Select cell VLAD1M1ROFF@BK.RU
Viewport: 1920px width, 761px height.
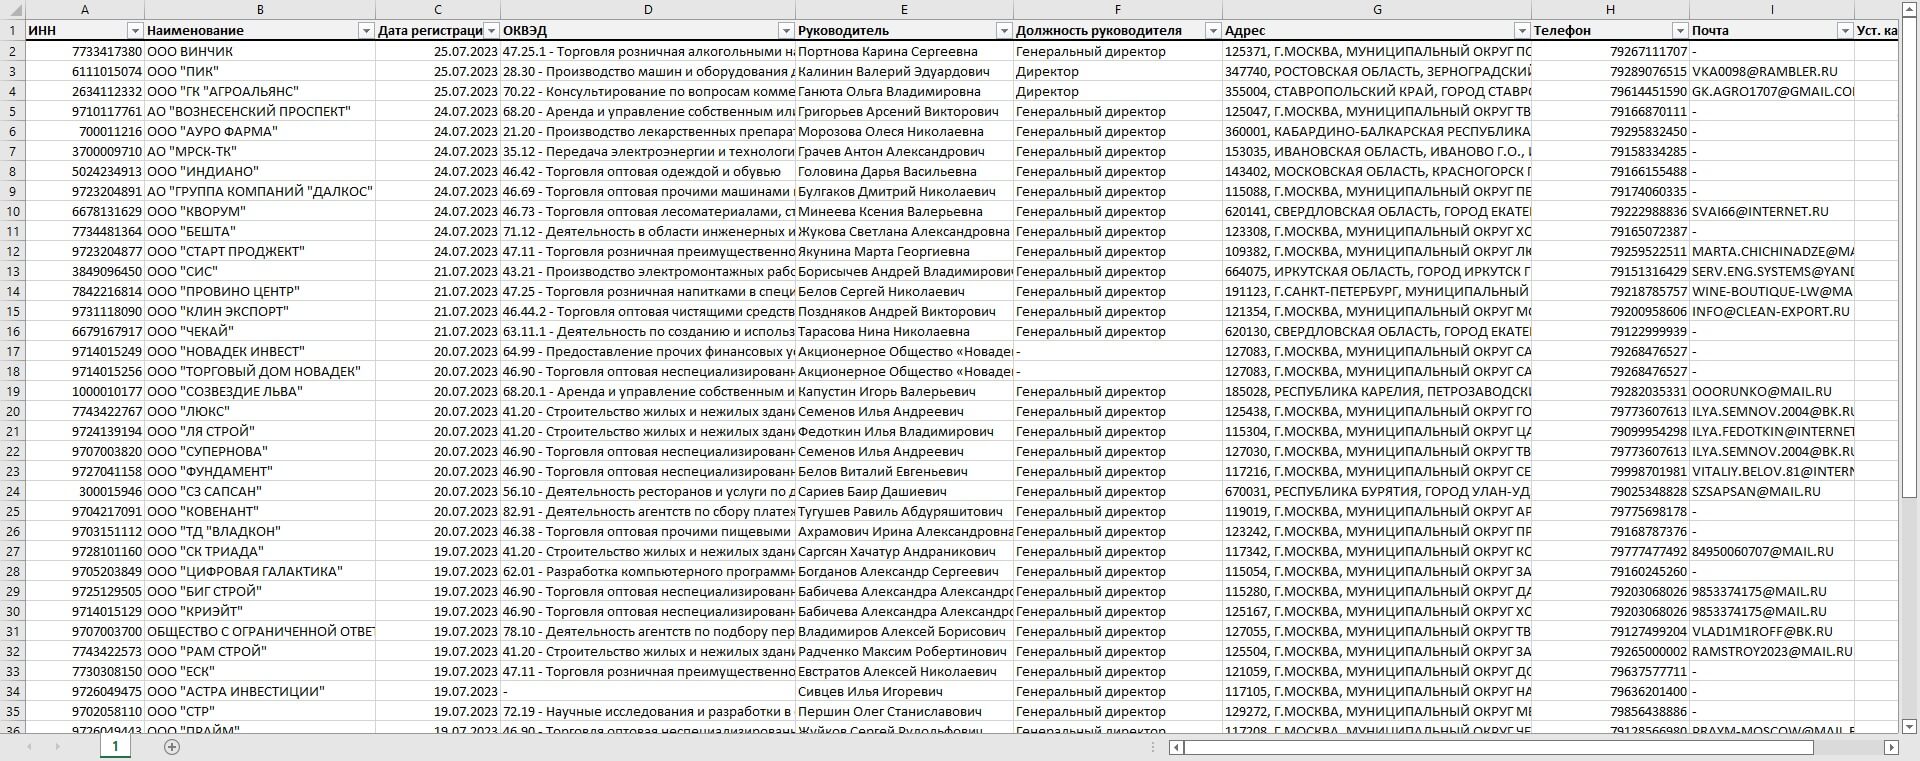1772,631
